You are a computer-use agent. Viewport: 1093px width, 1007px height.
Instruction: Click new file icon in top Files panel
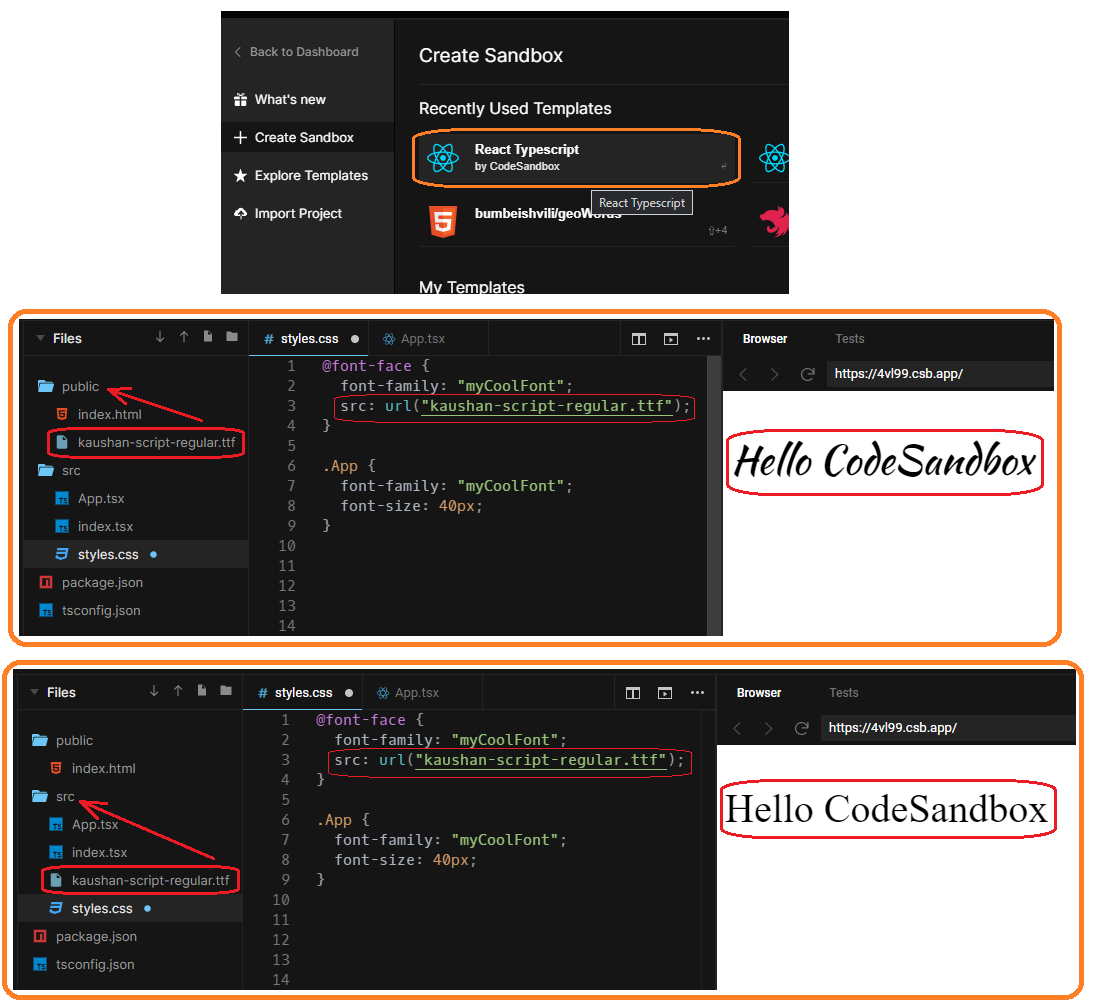[x=208, y=337]
